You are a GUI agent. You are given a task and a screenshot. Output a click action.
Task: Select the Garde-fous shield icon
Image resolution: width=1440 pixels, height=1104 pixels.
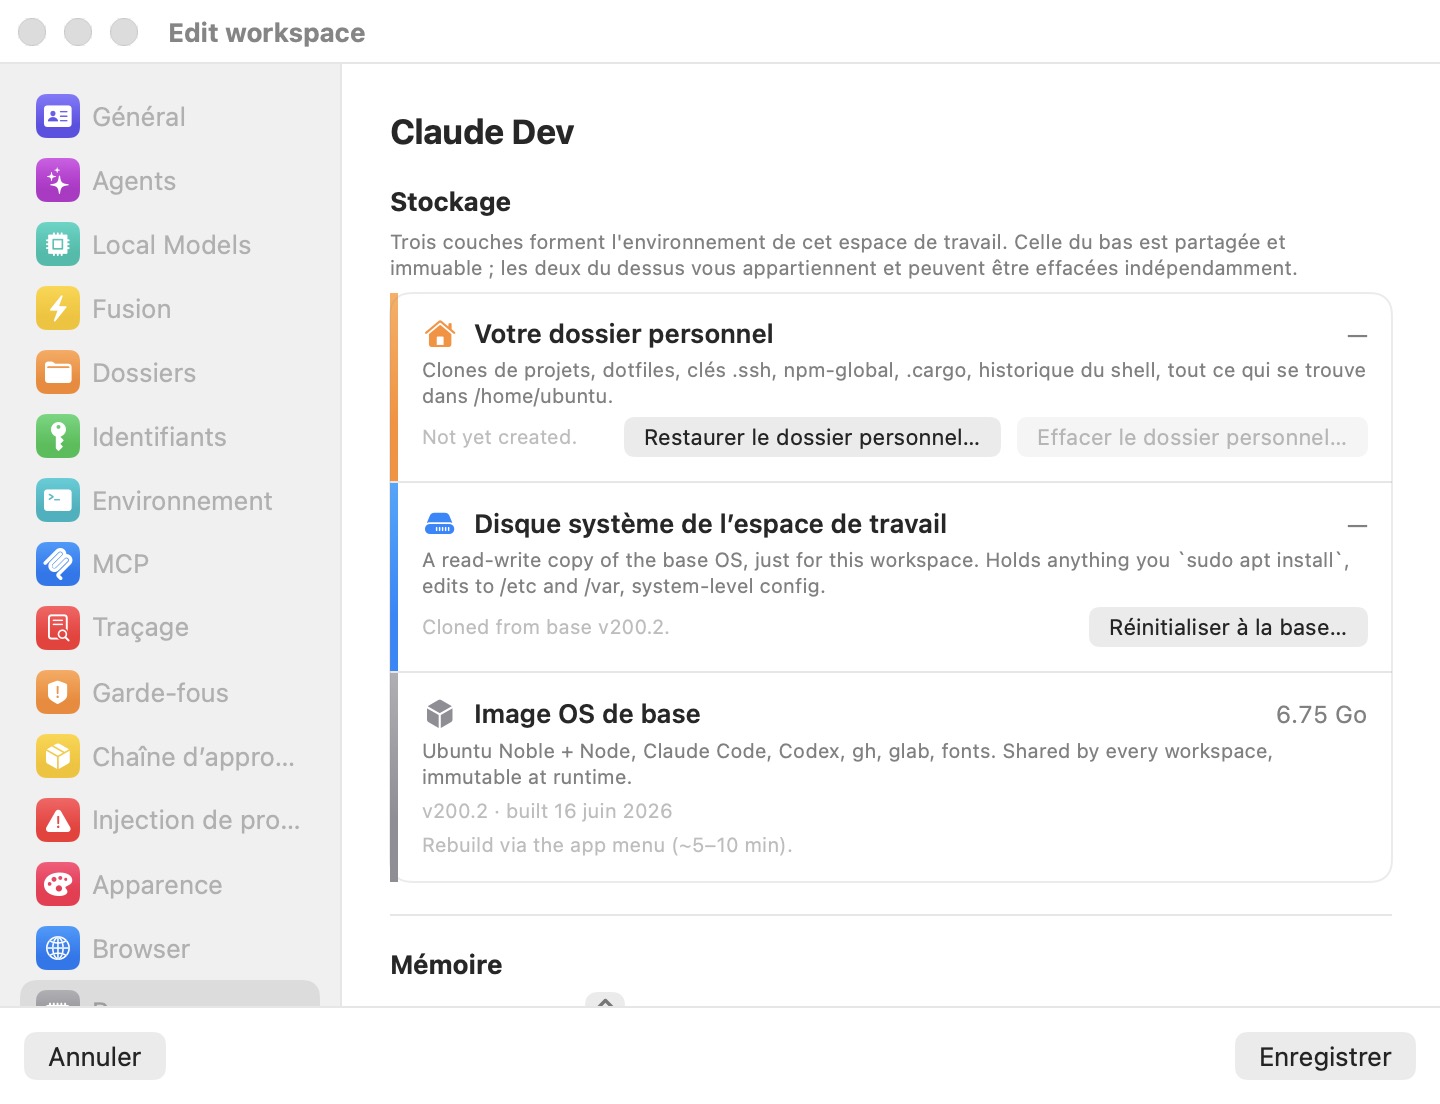click(58, 692)
